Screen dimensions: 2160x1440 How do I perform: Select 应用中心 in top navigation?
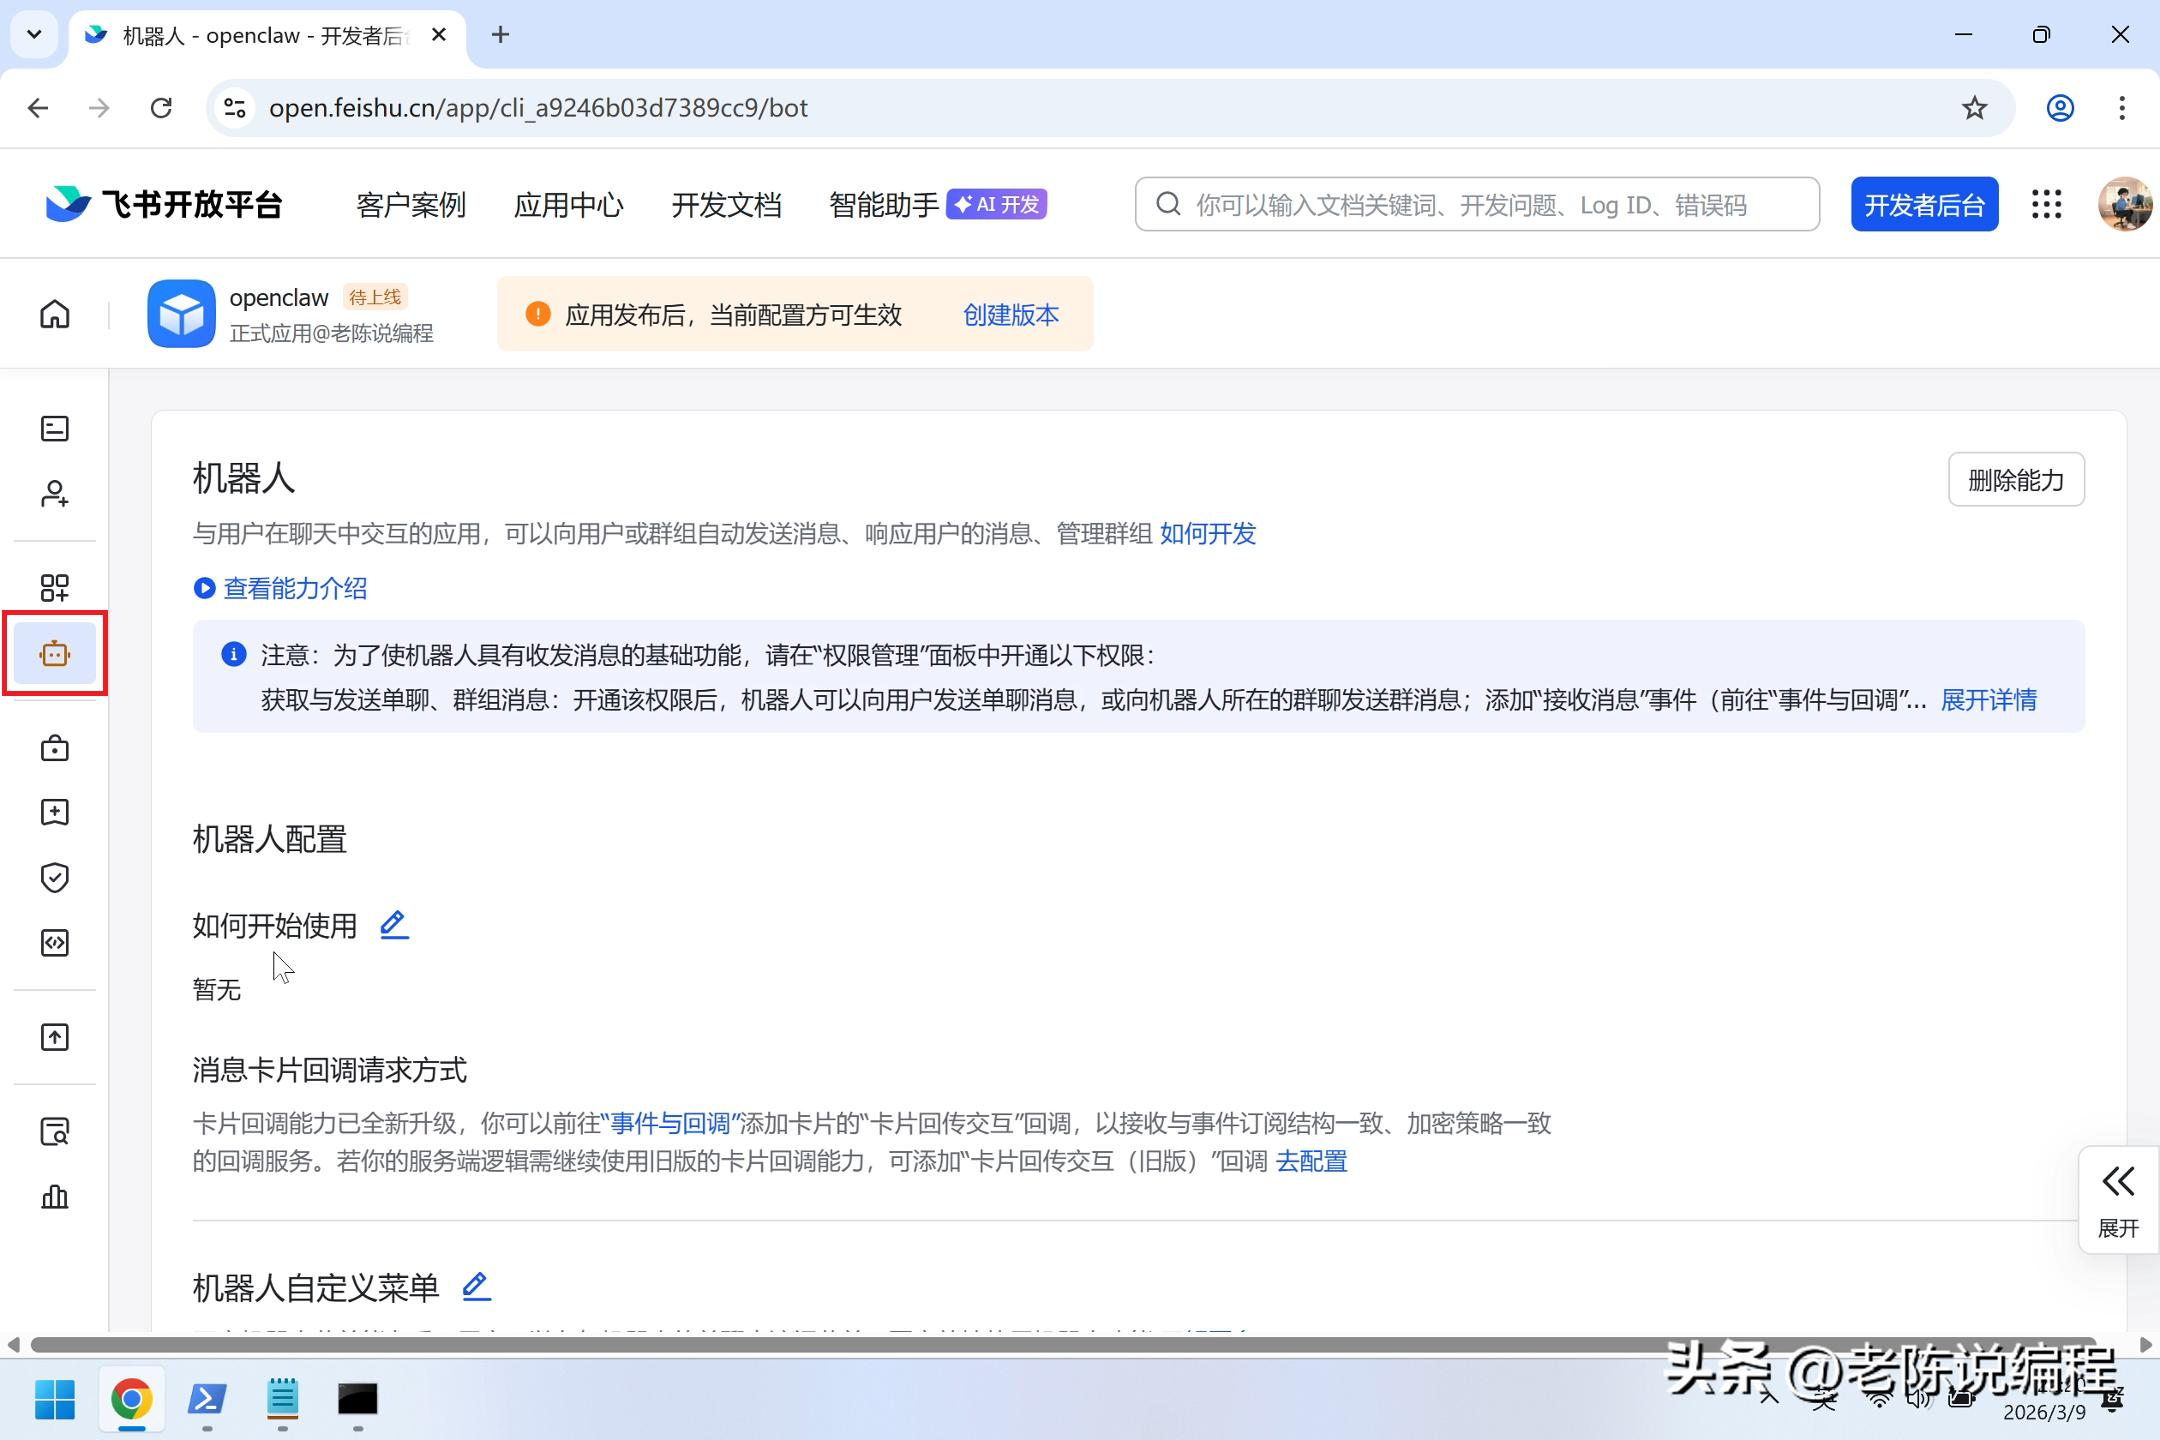568,205
